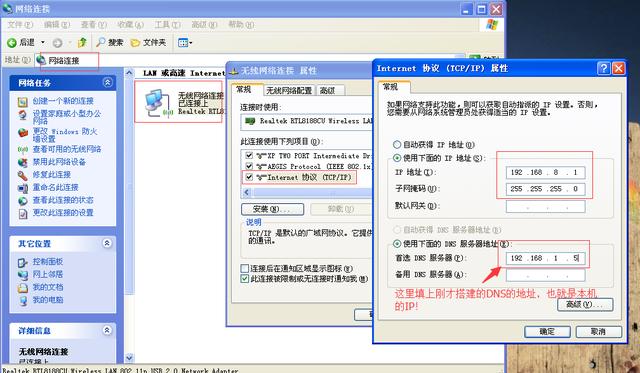Open the Back button dropdown arrow
Image resolution: width=640 pixels, height=373 pixels.
[42, 42]
